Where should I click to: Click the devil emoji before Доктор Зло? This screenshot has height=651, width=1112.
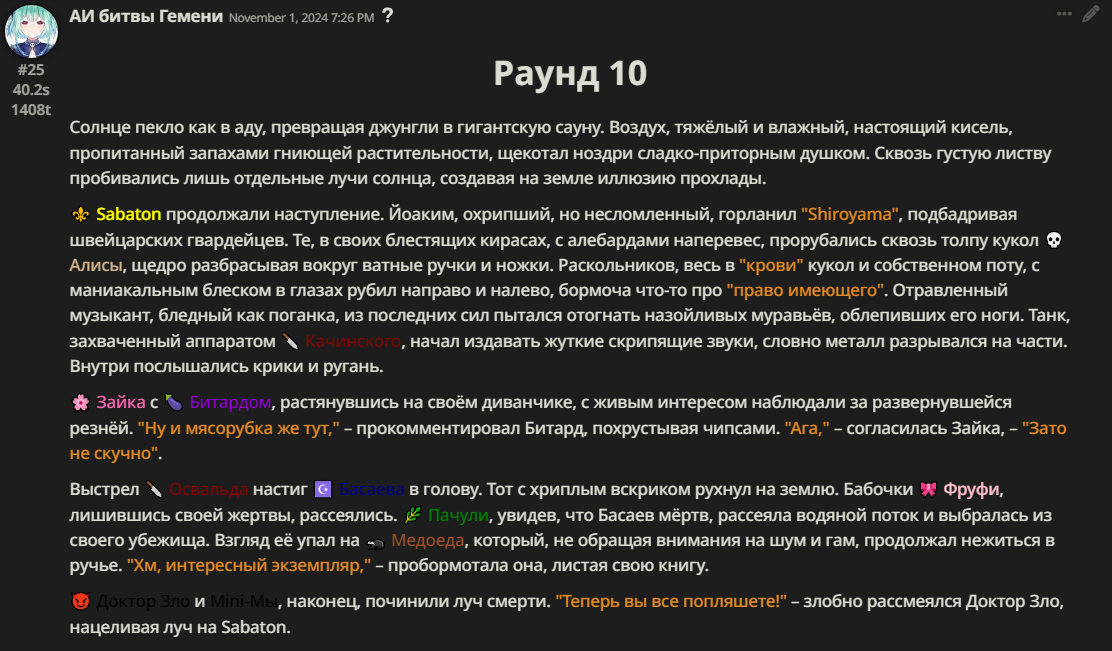point(81,601)
